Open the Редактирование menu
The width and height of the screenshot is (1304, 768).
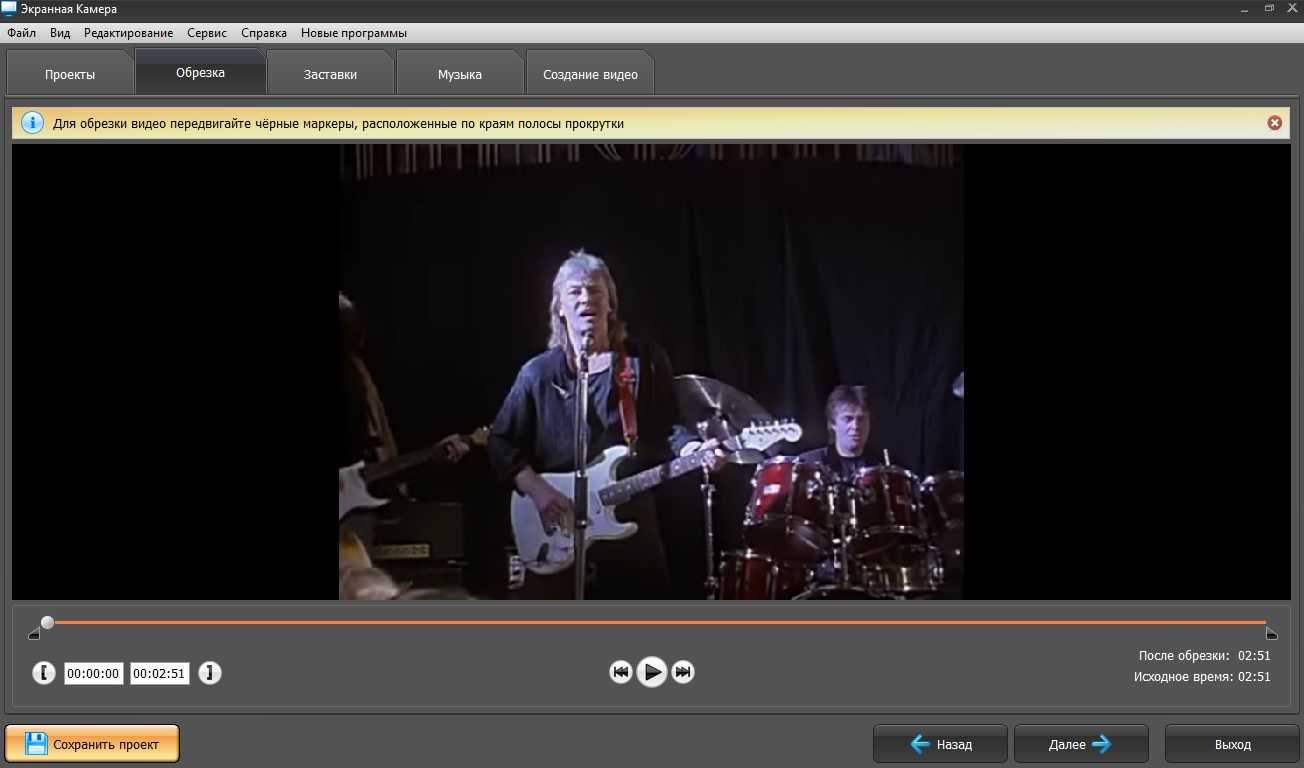(128, 33)
